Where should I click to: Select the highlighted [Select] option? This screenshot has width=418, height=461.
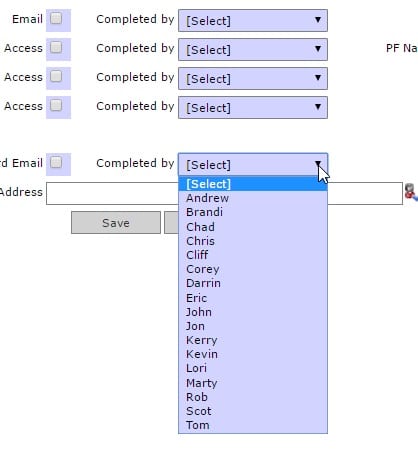(253, 184)
